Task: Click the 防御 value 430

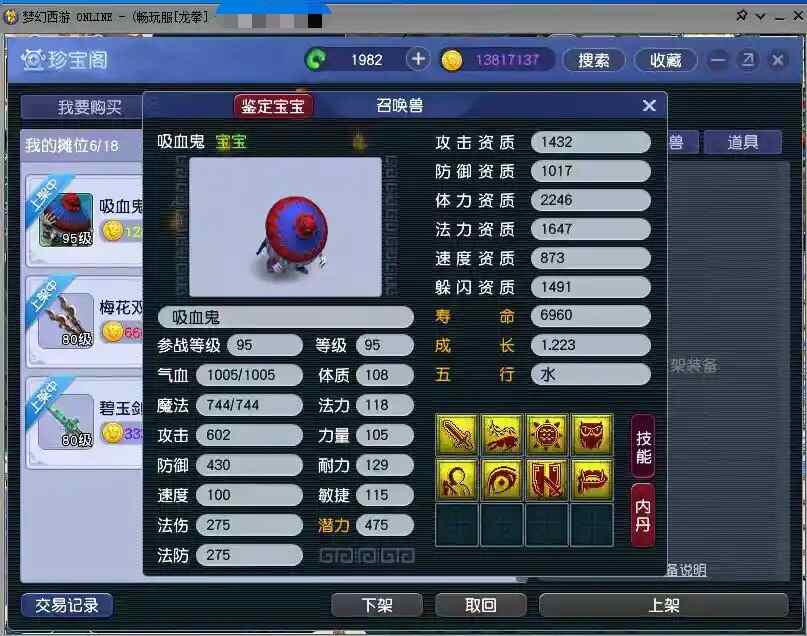Action: pos(250,465)
